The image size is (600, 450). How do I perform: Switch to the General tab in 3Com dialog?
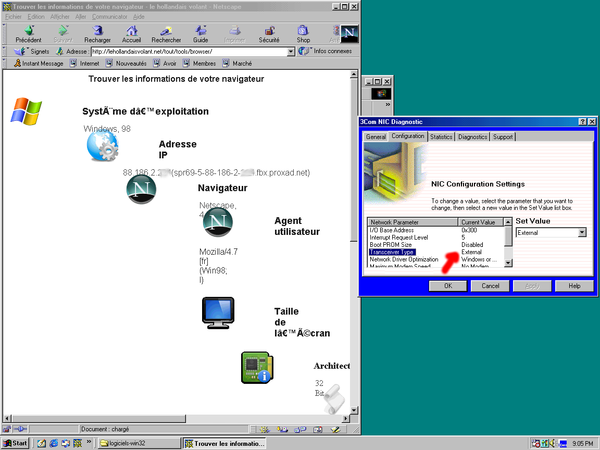click(375, 137)
